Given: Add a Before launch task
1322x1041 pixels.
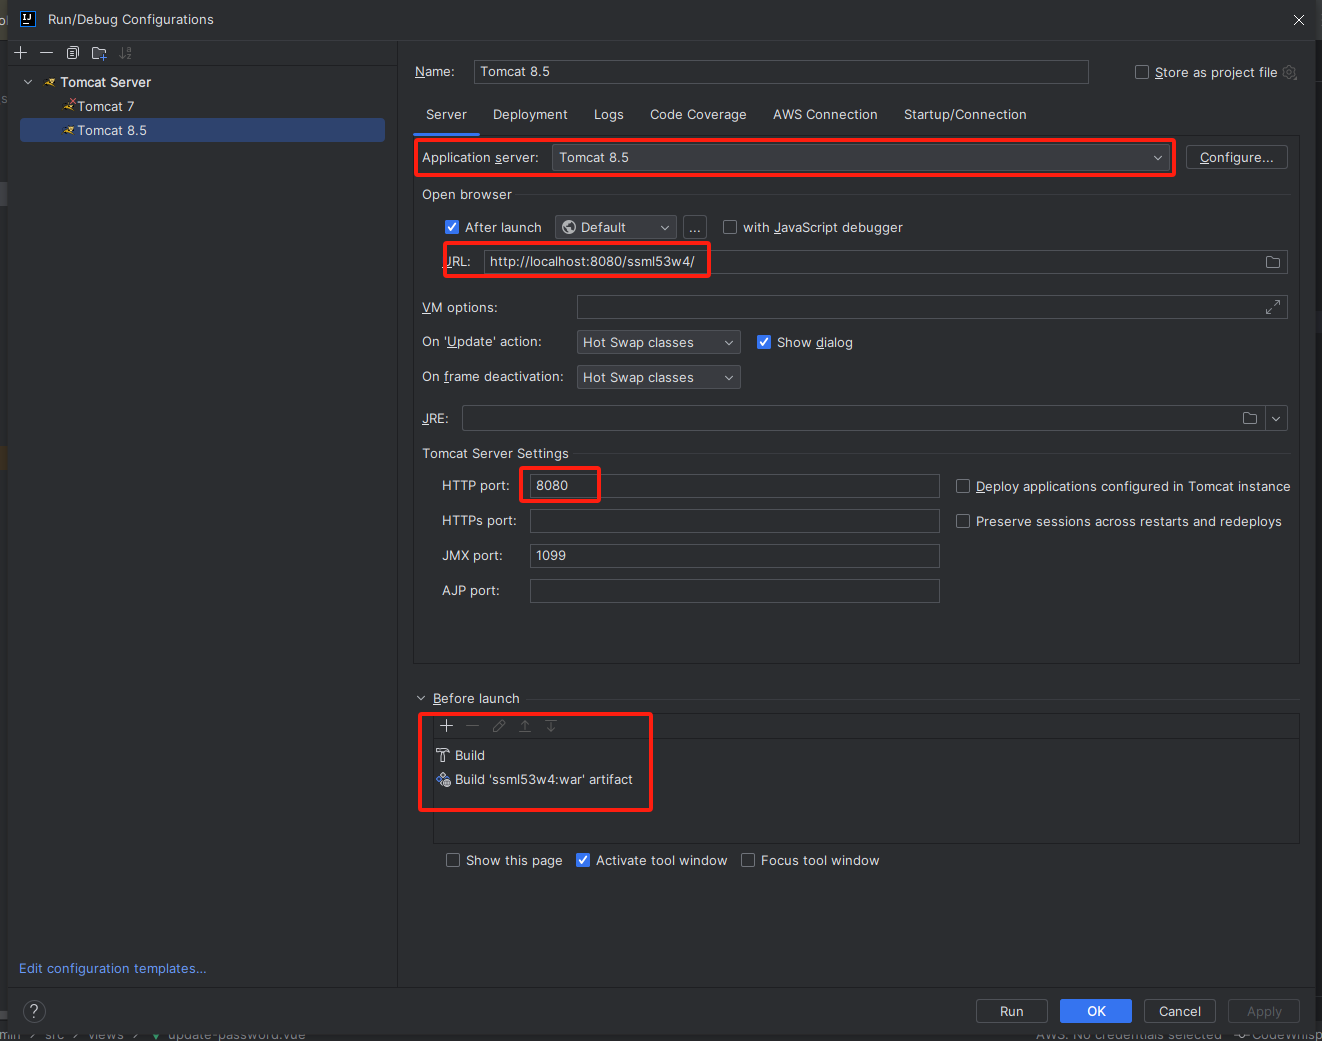Looking at the screenshot, I should click(x=447, y=726).
